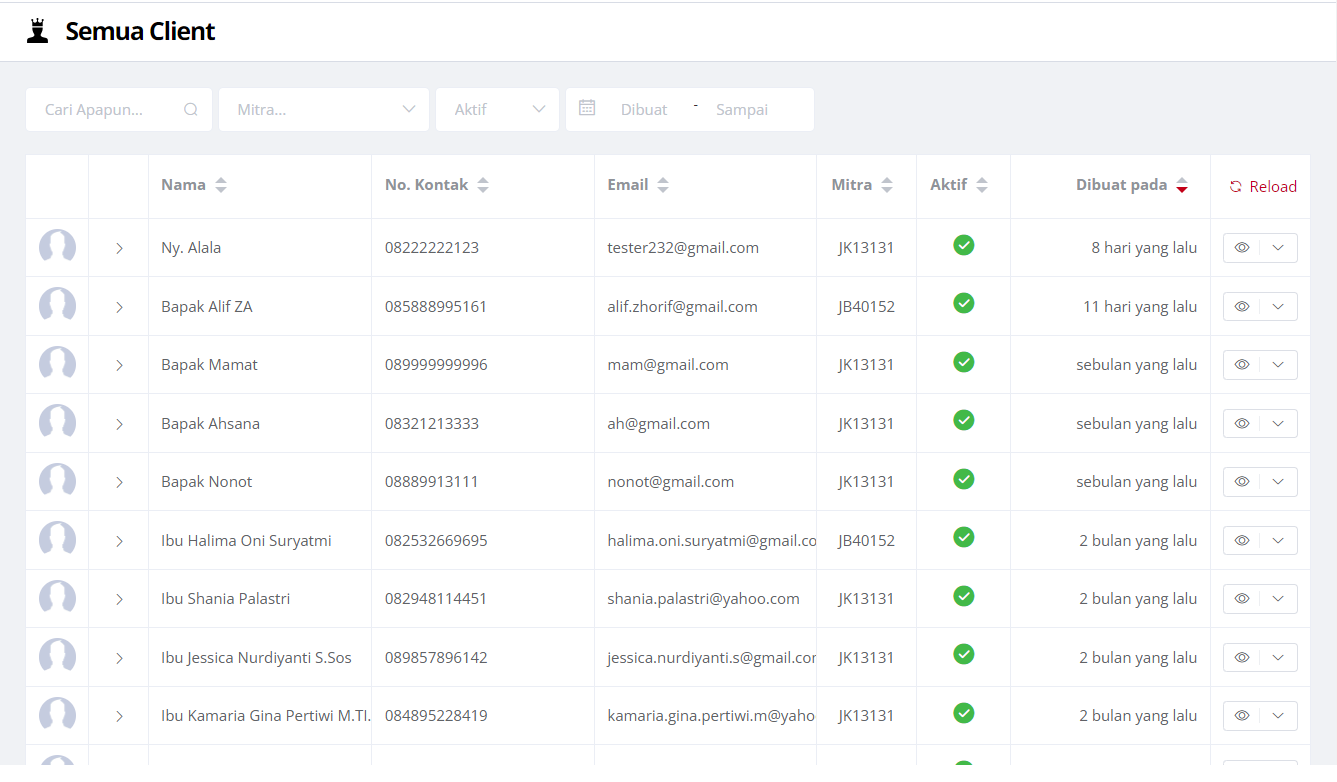Click phone number 089999999996
Image resolution: width=1337 pixels, height=782 pixels.
tap(436, 365)
